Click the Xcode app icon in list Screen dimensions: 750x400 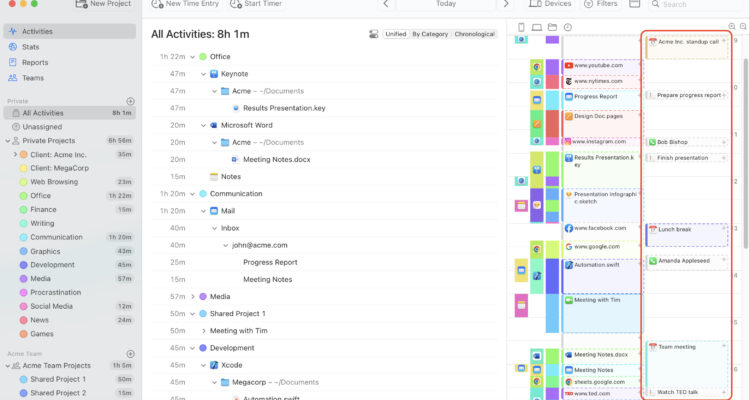coord(214,365)
